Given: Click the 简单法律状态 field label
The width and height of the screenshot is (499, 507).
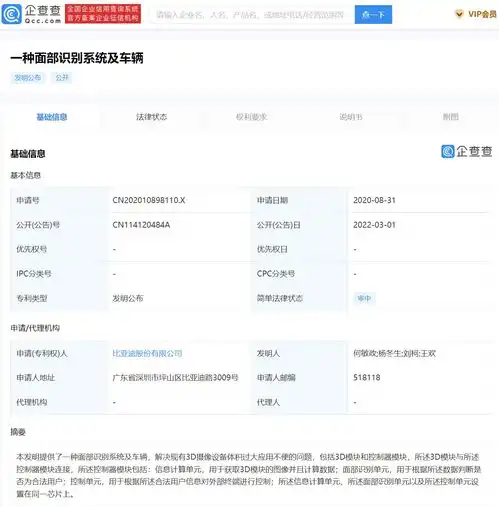Looking at the screenshot, I should coord(280,298).
